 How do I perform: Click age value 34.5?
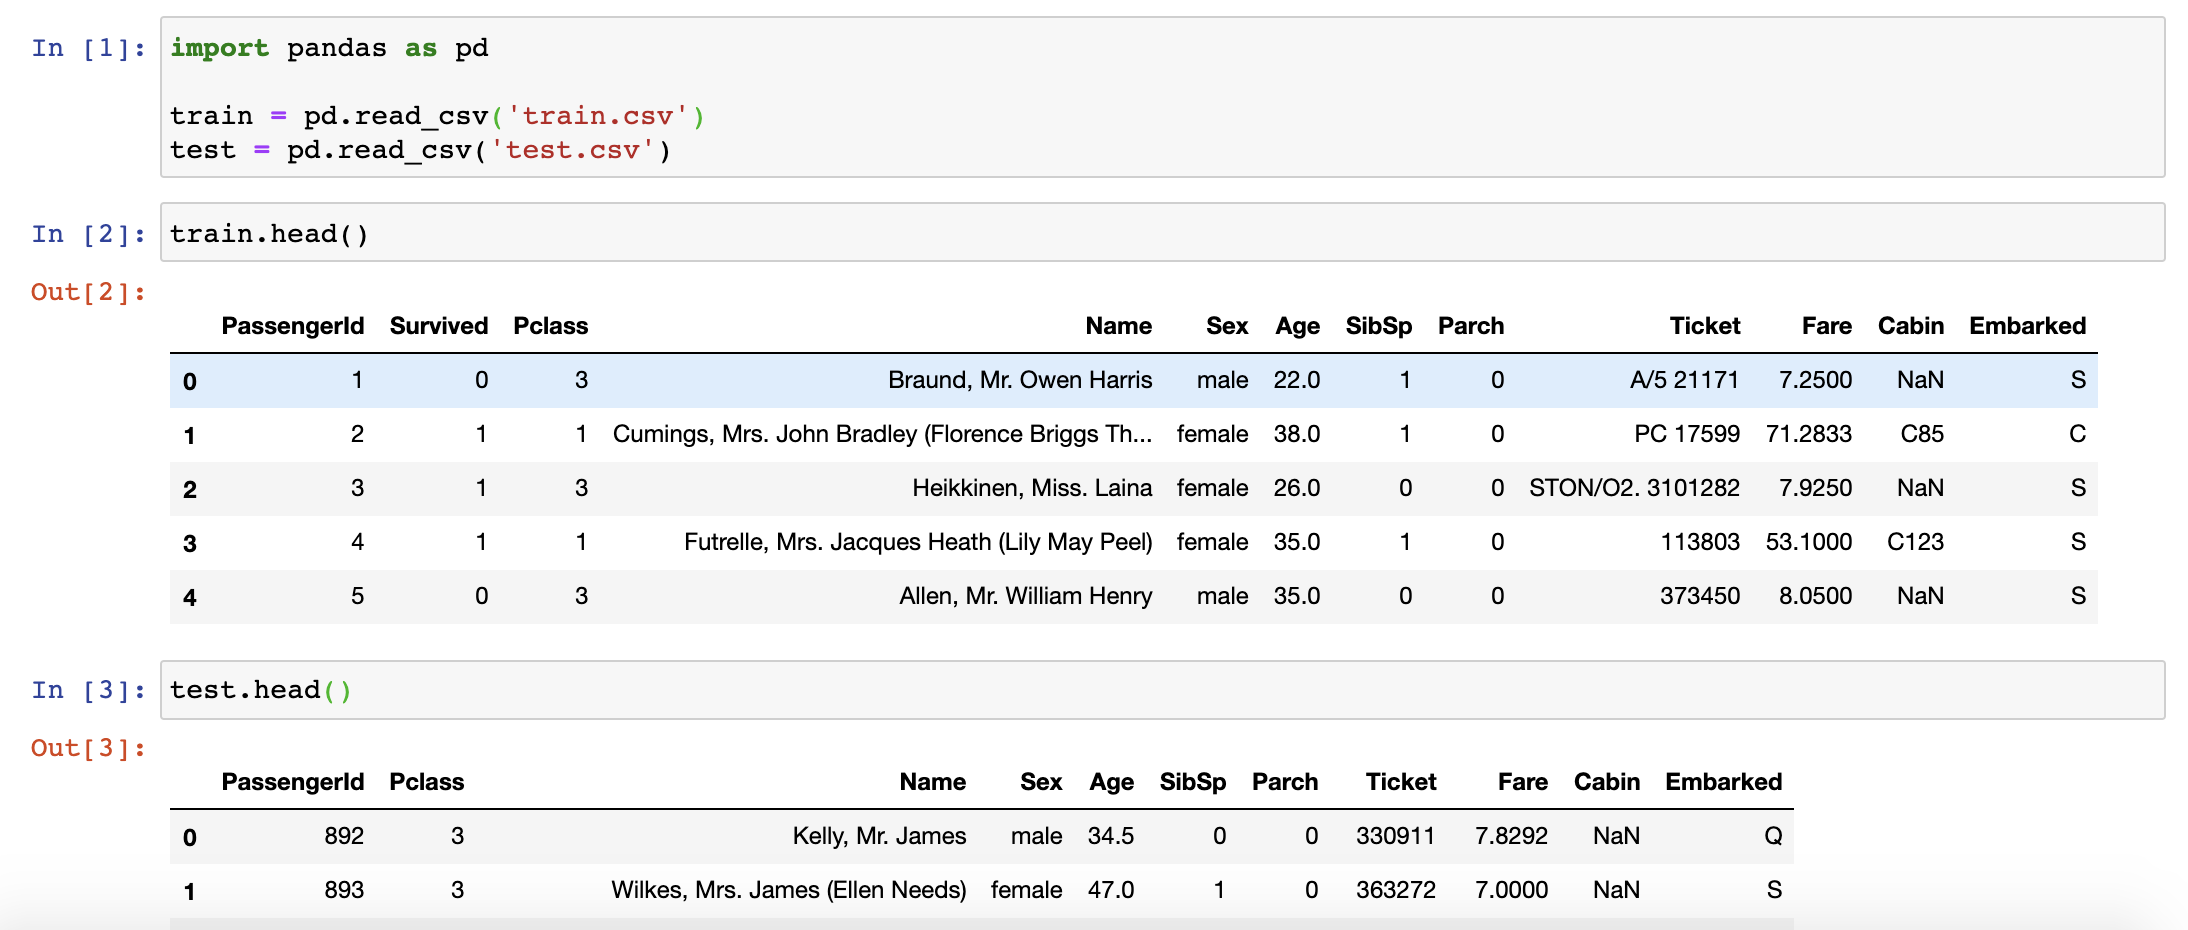click(x=1111, y=836)
